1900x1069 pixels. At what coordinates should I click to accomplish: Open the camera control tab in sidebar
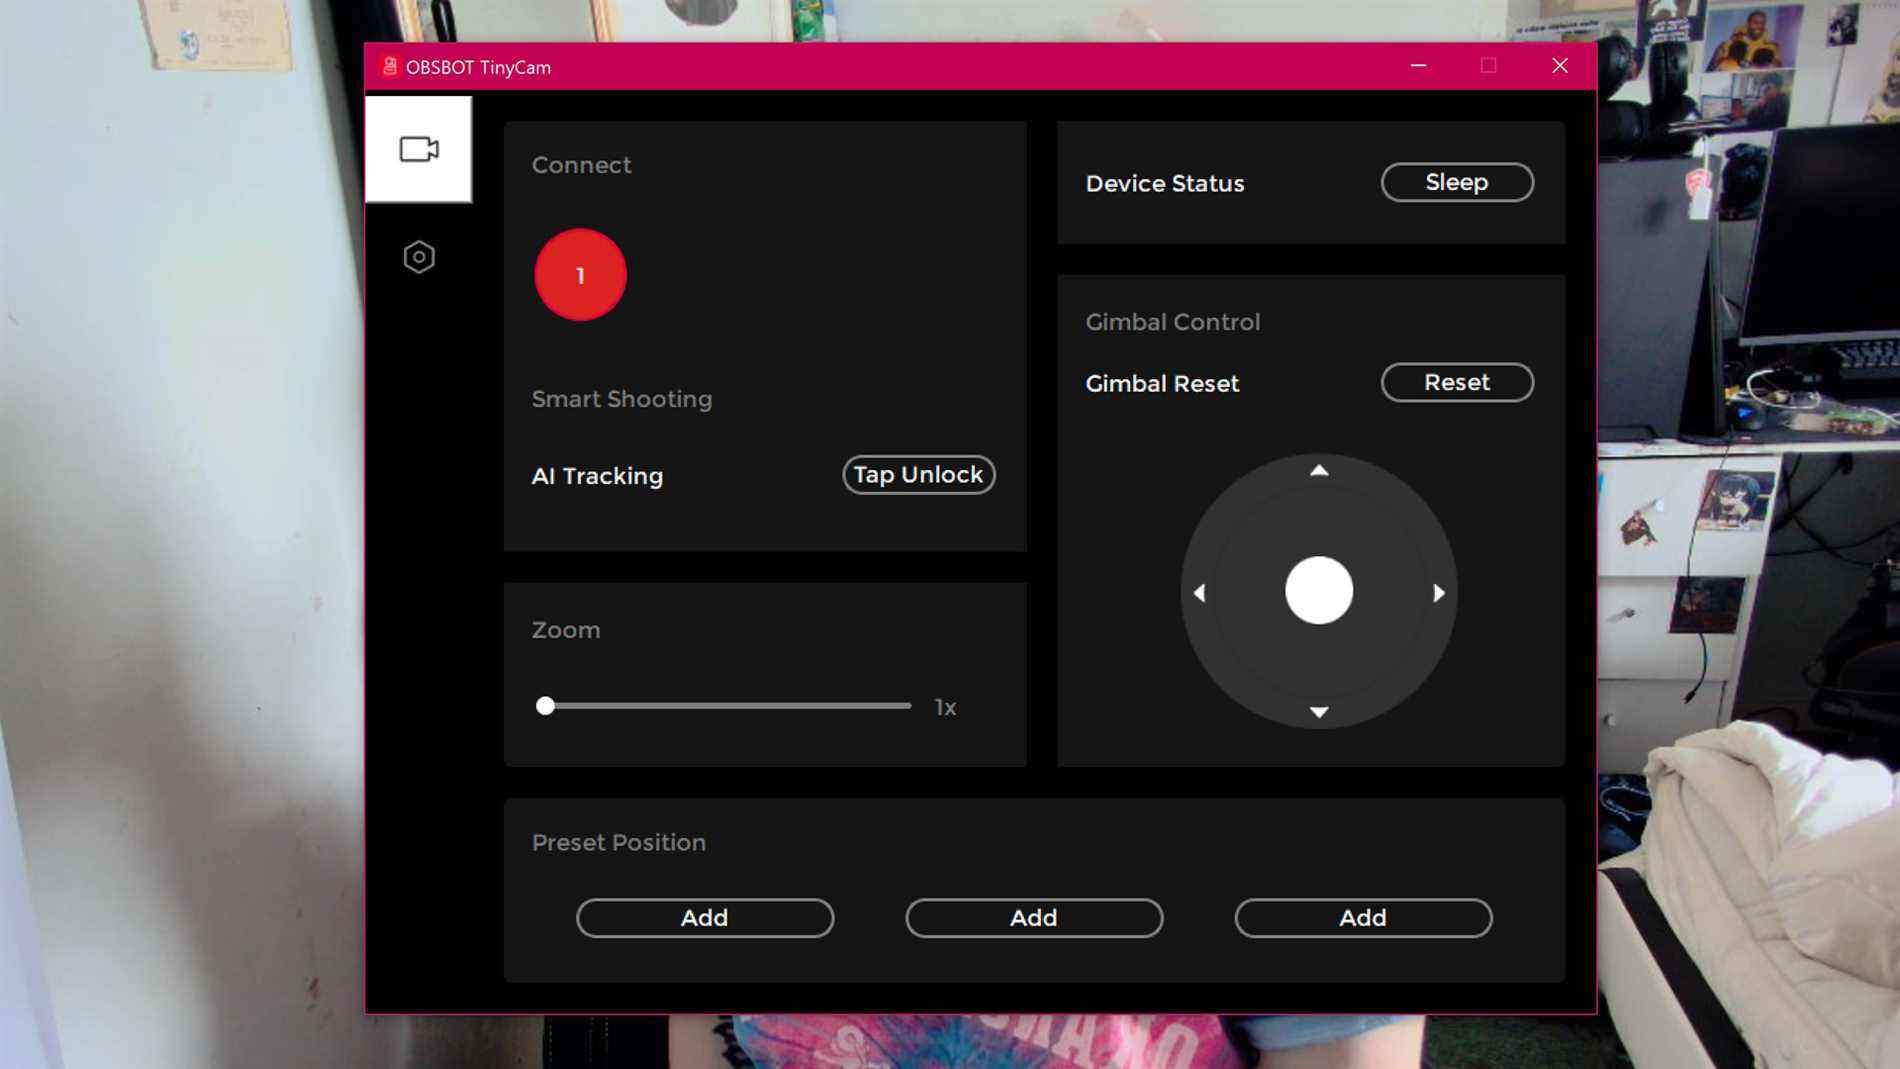[x=418, y=150]
